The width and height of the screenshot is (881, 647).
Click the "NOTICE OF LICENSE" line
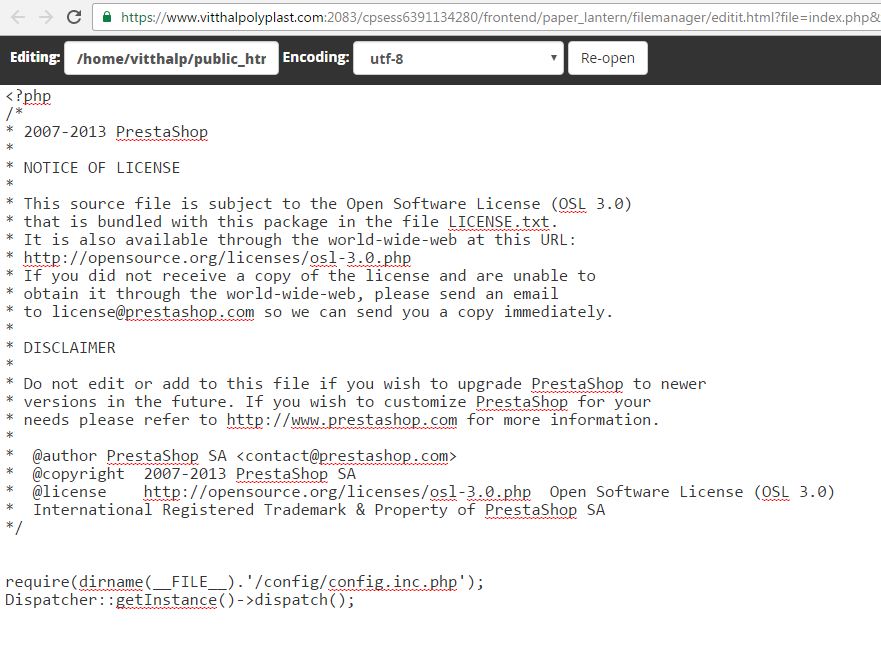(93, 168)
